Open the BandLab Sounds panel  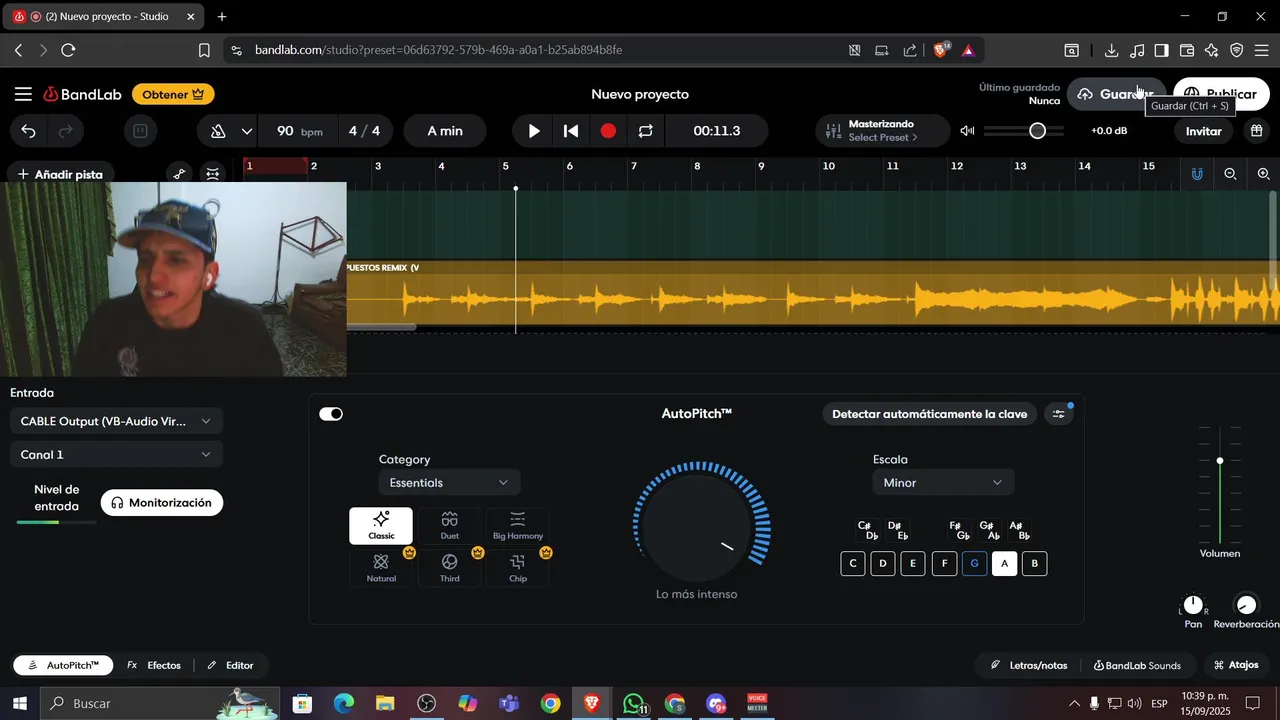click(x=1137, y=666)
